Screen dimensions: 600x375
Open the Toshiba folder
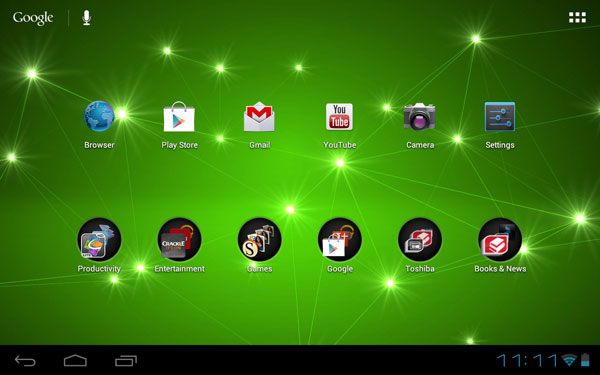420,240
